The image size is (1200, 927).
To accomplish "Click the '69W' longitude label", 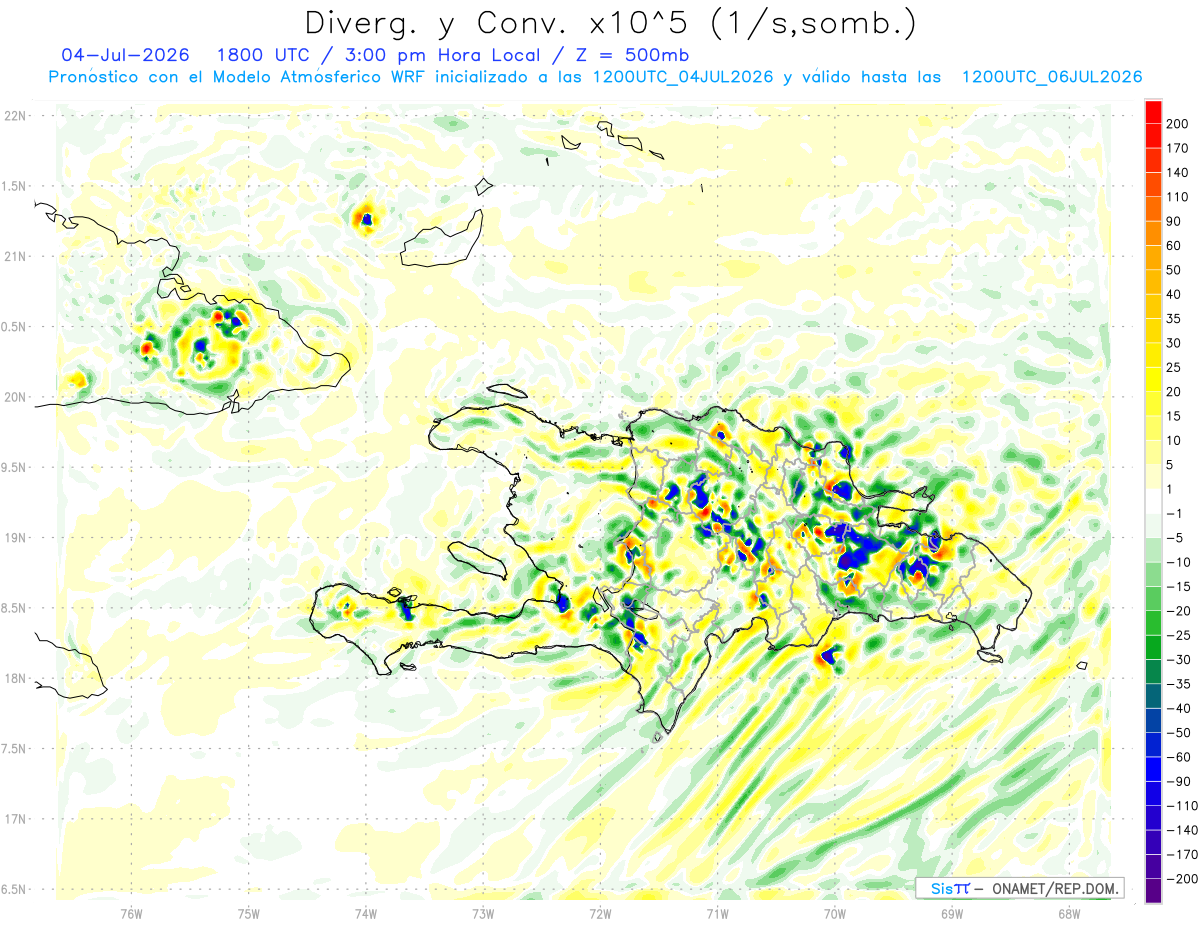I will pyautogui.click(x=952, y=913).
